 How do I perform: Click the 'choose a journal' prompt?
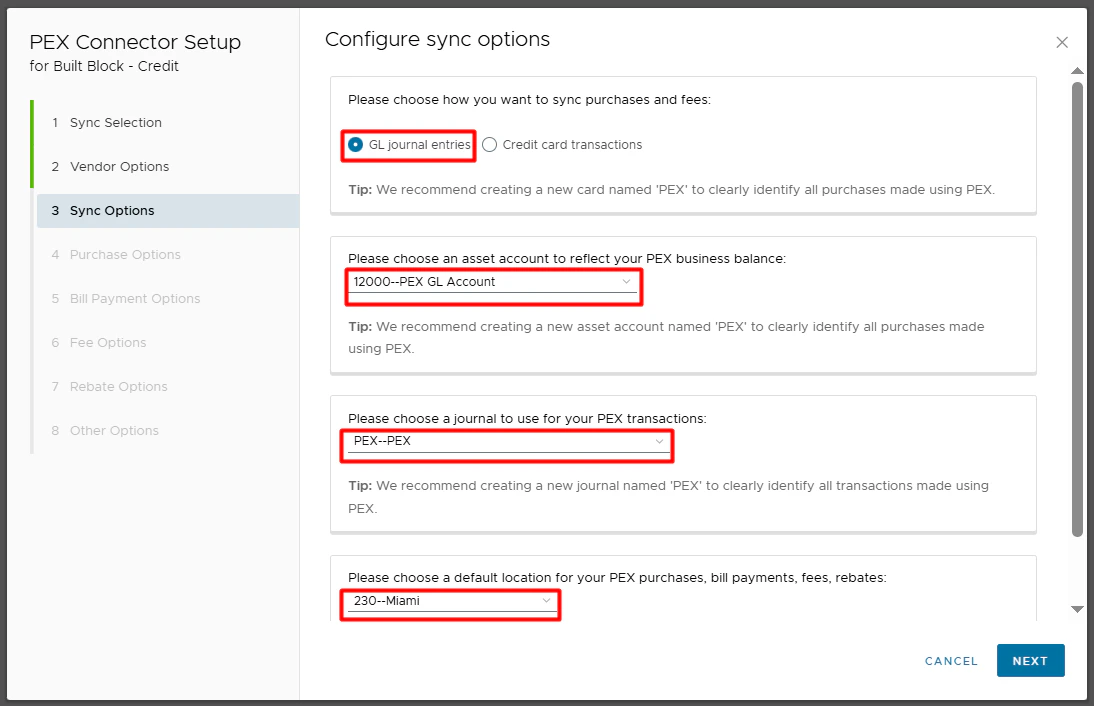pyautogui.click(x=527, y=419)
